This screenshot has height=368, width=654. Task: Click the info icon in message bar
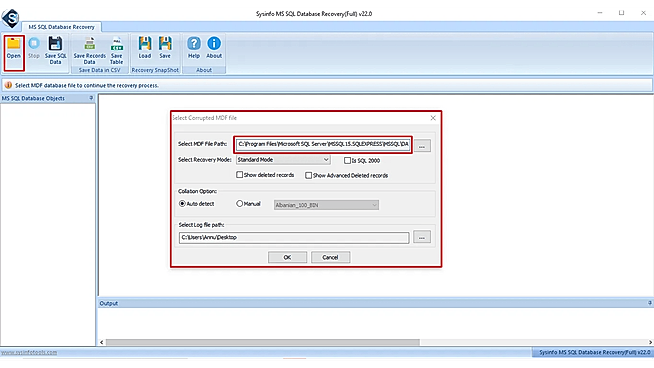(x=8, y=85)
